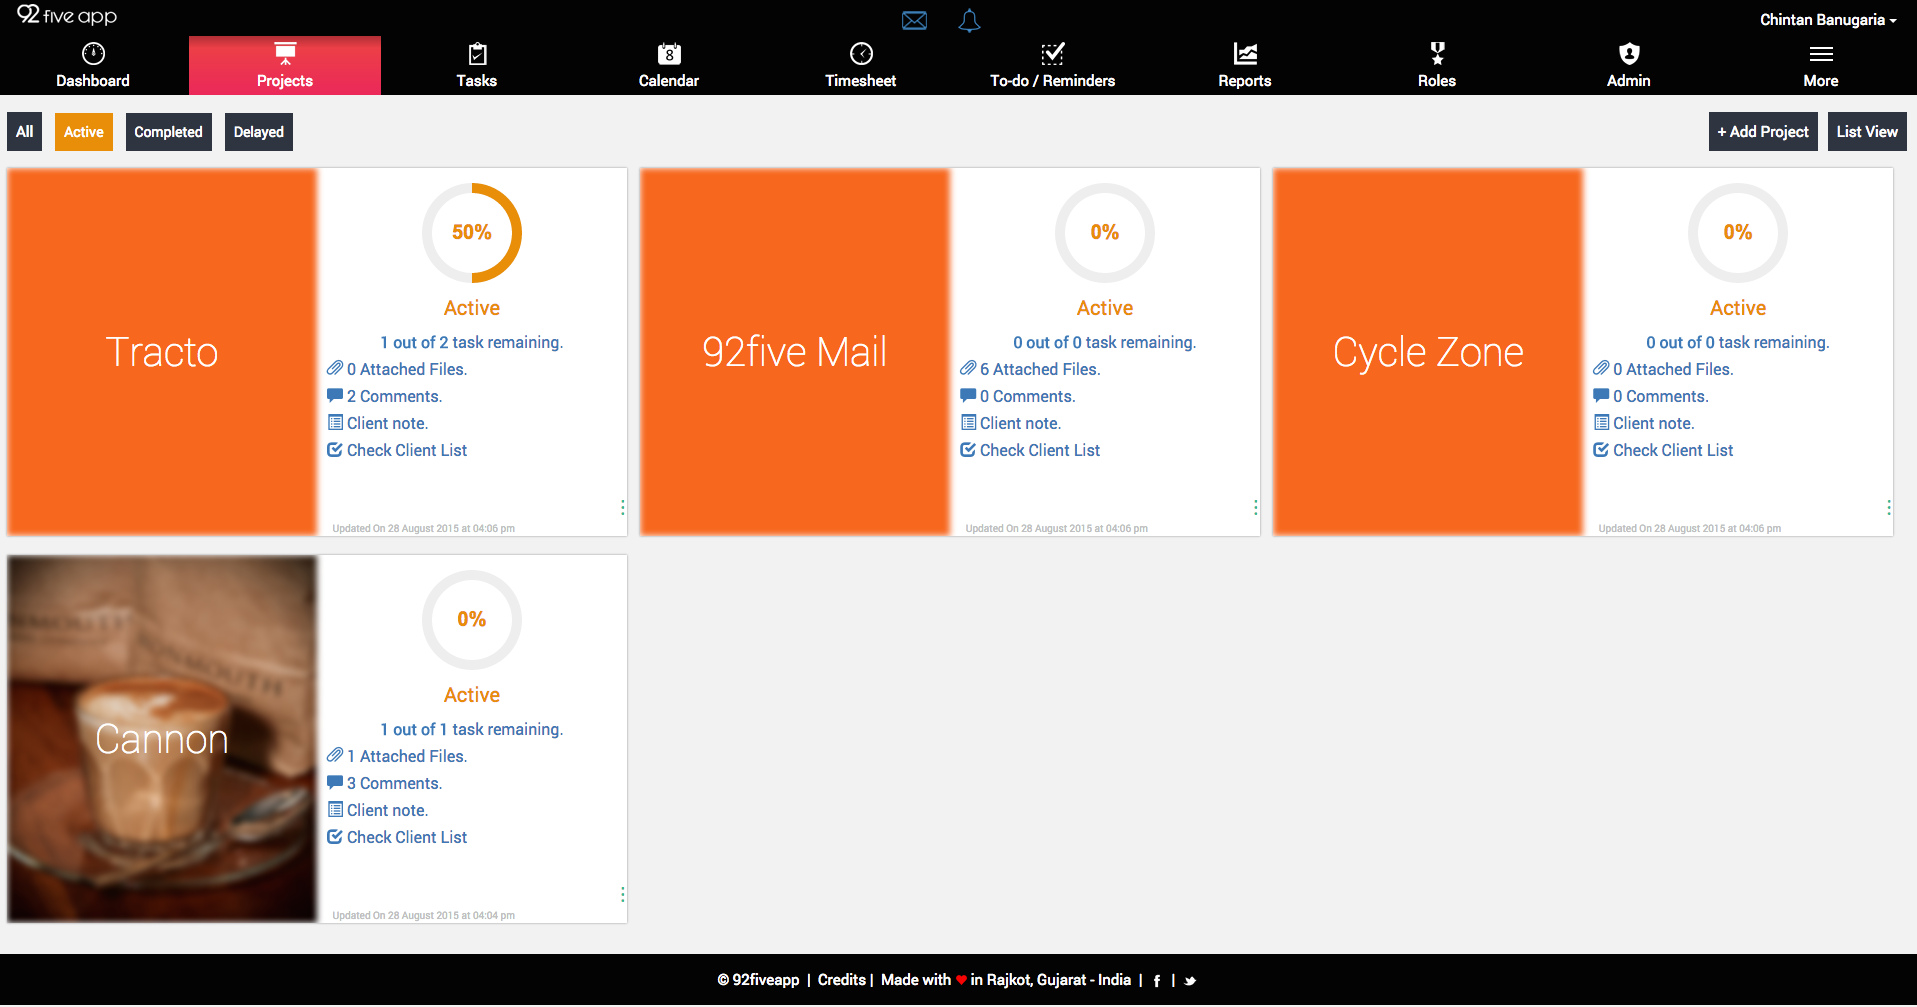Open the Cannon card options menu dots

(x=622, y=895)
